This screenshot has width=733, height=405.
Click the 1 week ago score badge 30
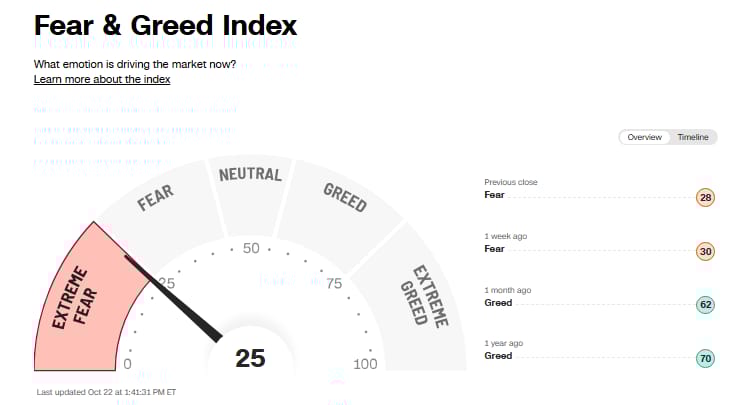click(705, 252)
